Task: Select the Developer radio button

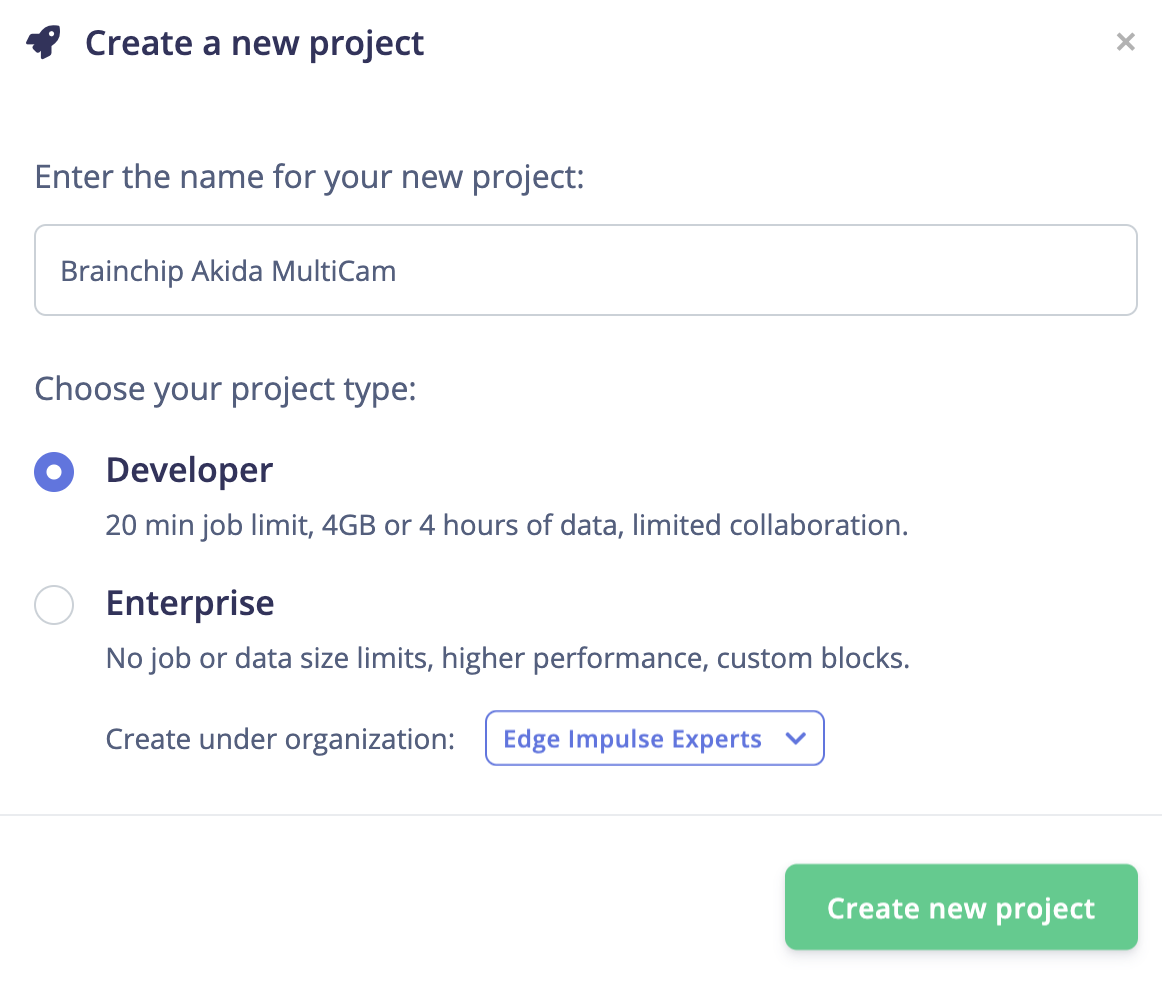Action: click(54, 472)
